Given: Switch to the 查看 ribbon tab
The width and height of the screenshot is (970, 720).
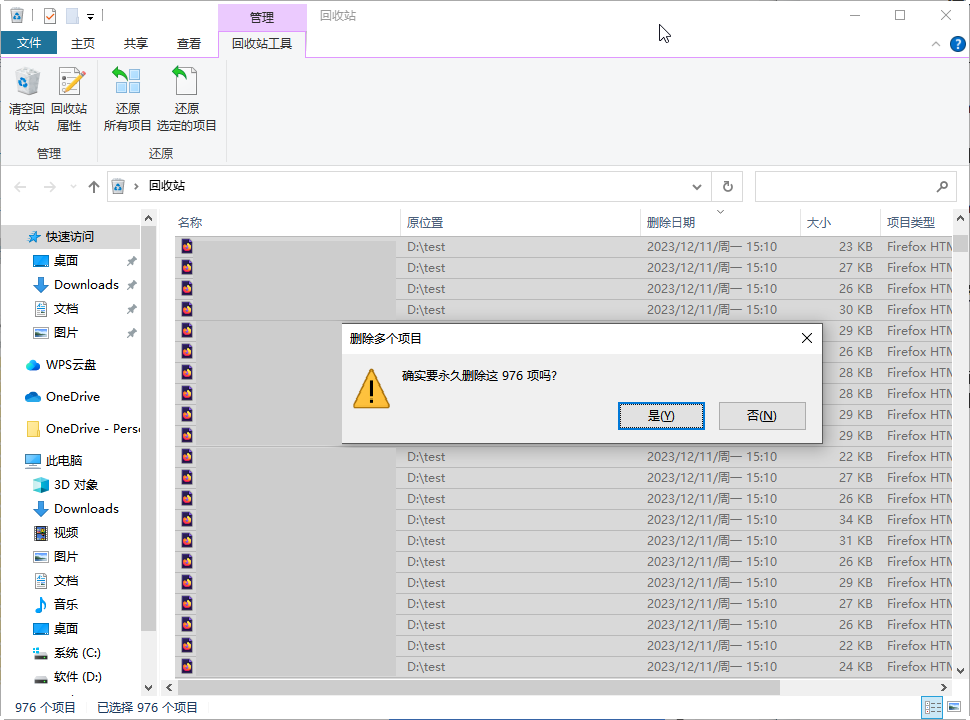Looking at the screenshot, I should click(x=188, y=43).
